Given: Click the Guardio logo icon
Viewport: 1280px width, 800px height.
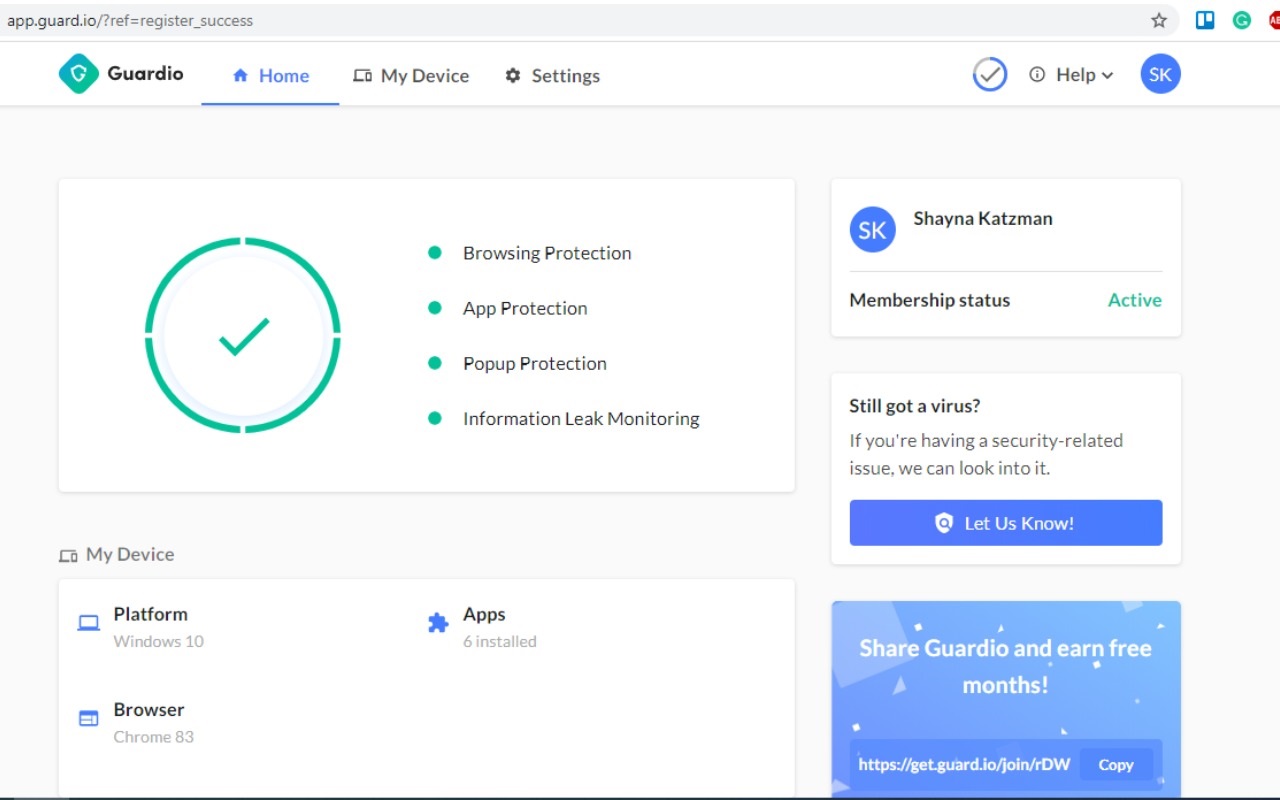Looking at the screenshot, I should [x=79, y=74].
